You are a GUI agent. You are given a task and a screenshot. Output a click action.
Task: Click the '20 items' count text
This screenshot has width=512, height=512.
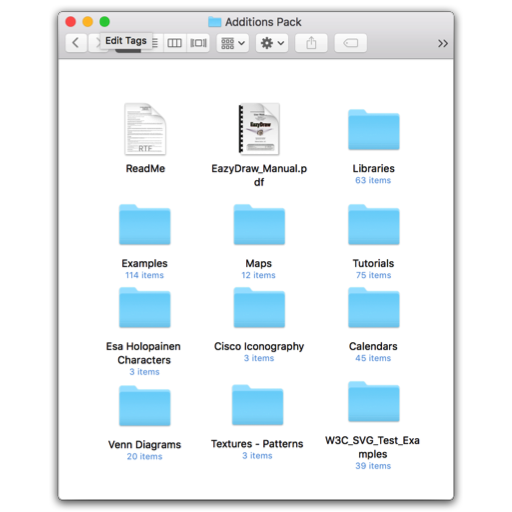[x=144, y=457]
